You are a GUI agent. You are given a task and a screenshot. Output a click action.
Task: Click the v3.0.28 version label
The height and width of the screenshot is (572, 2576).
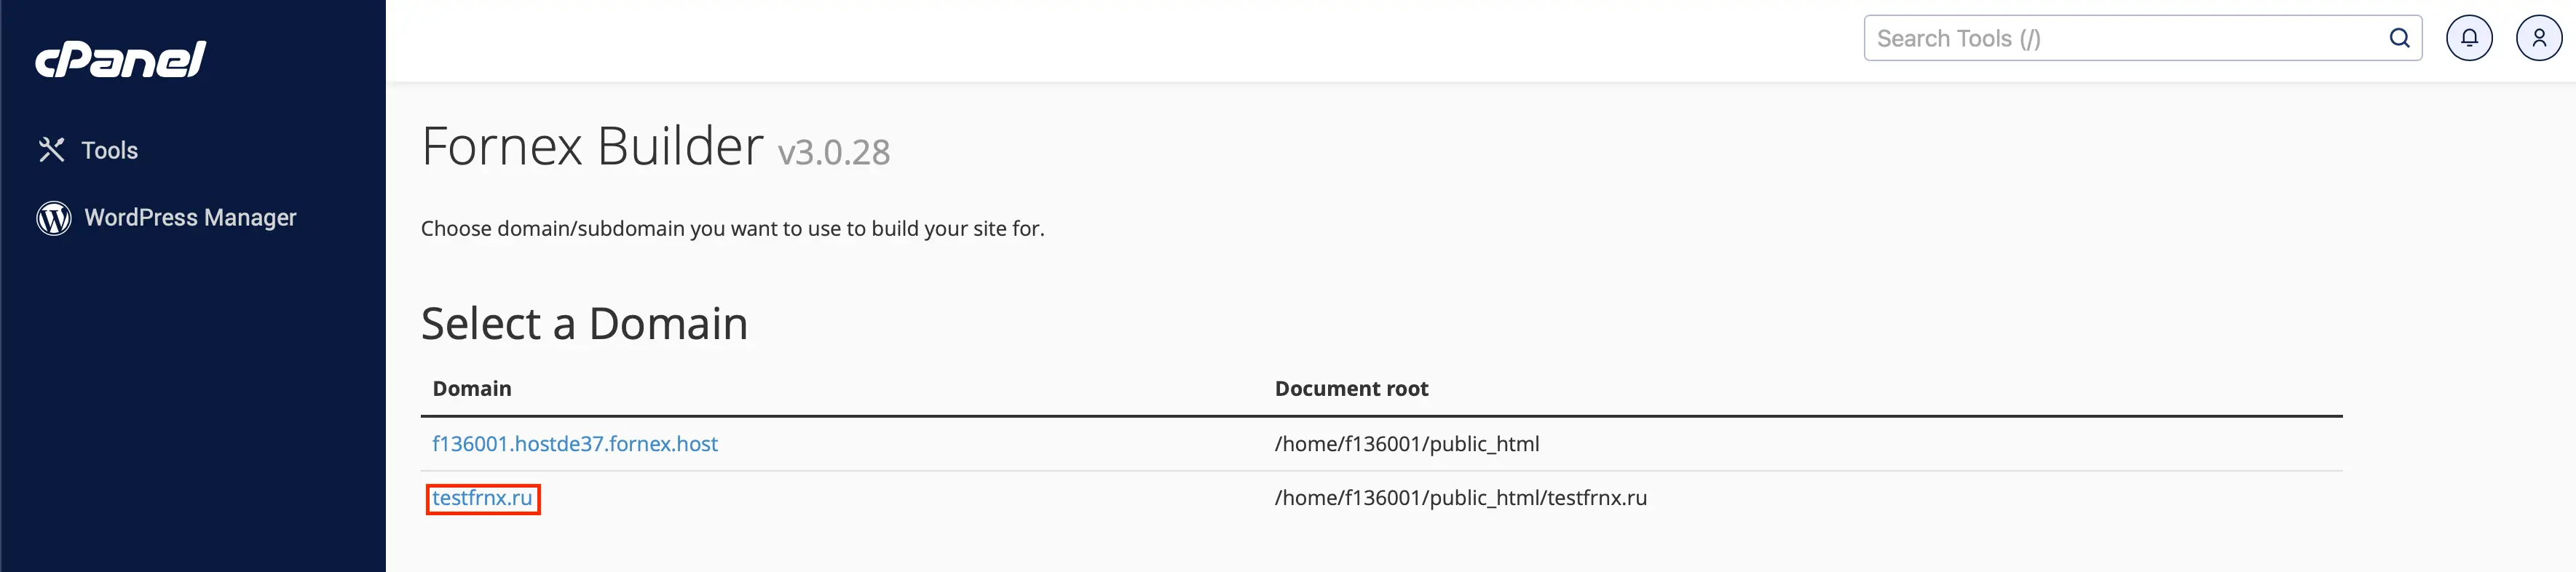(x=833, y=153)
